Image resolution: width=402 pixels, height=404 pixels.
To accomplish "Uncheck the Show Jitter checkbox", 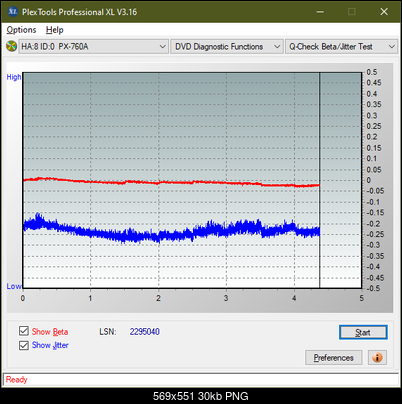I will point(24,345).
